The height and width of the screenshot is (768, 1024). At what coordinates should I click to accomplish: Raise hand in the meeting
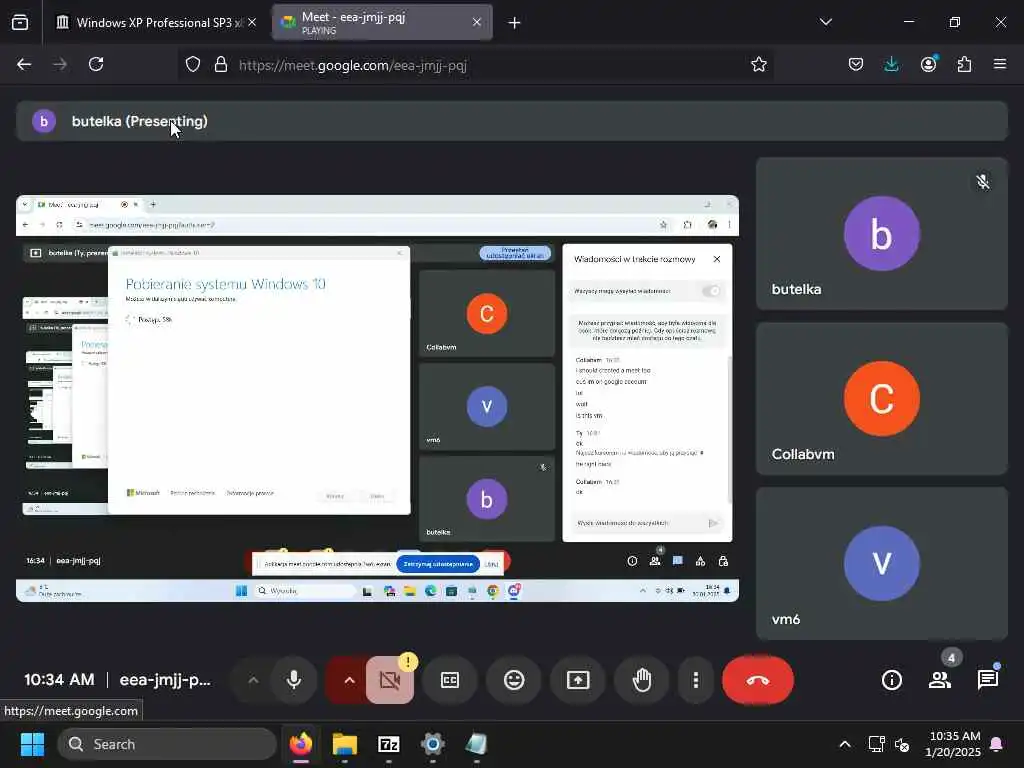(x=642, y=680)
